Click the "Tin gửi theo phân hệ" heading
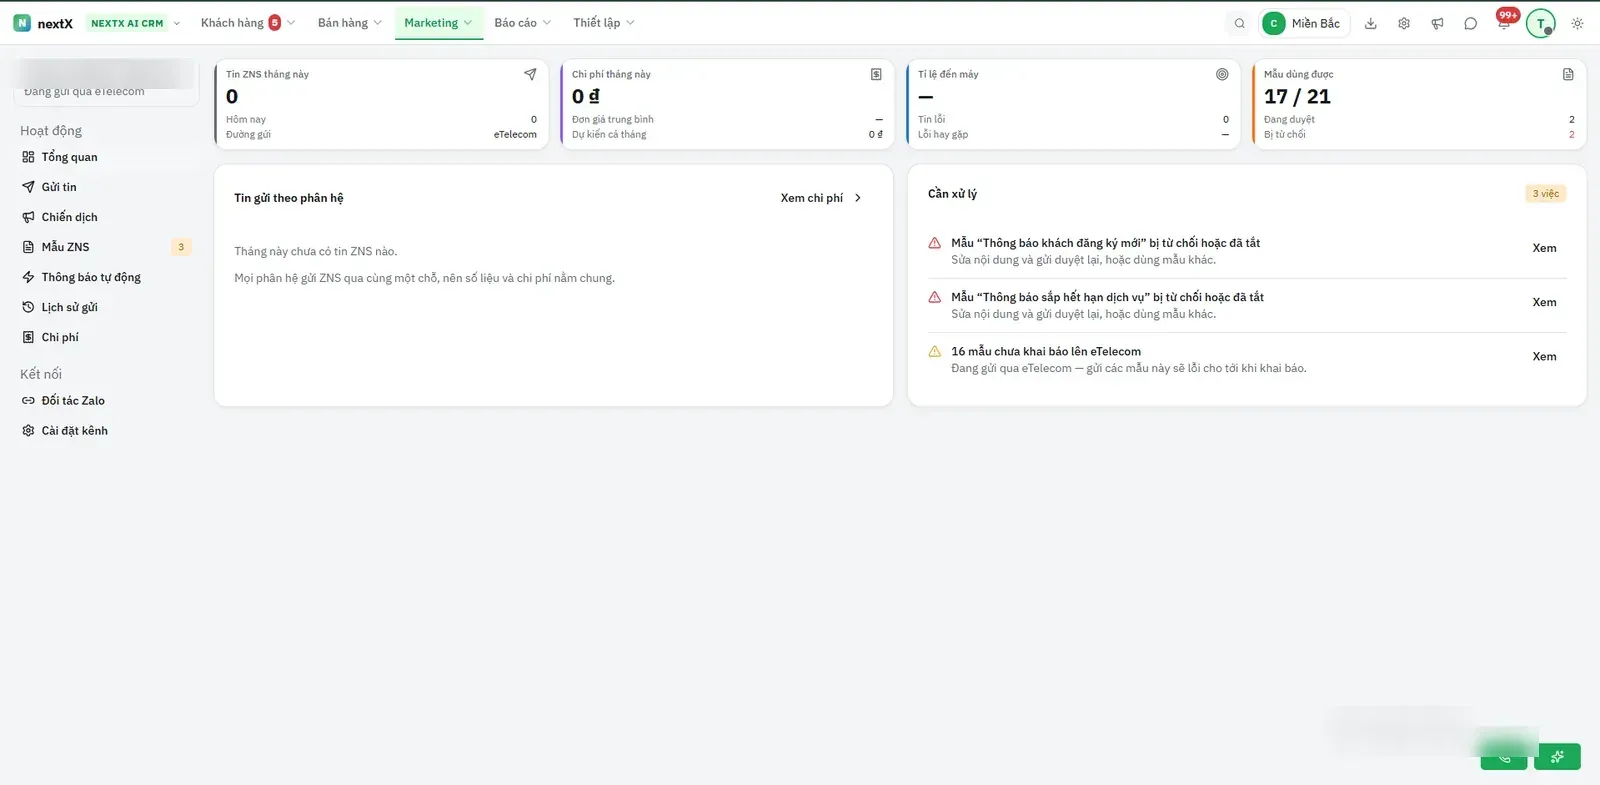The width and height of the screenshot is (1600, 785). click(289, 198)
